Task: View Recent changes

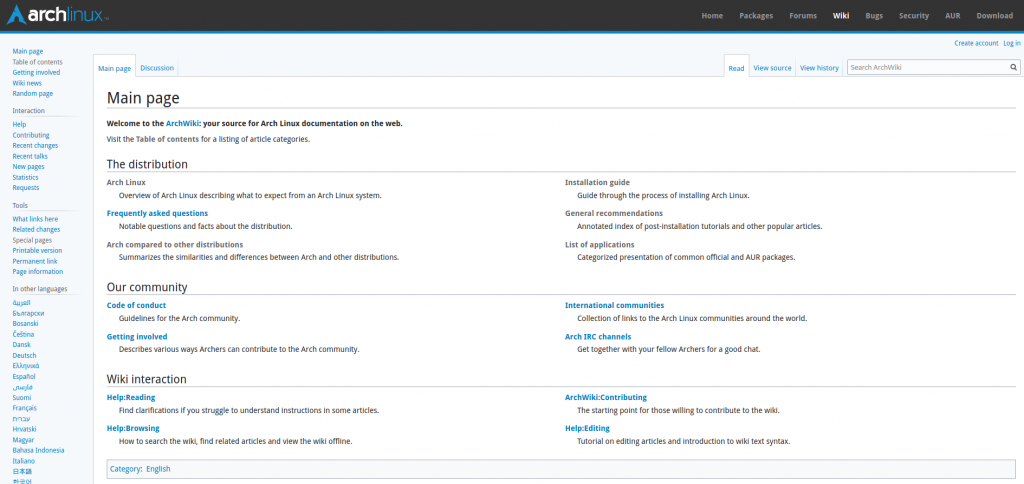Action: pyautogui.click(x=35, y=146)
